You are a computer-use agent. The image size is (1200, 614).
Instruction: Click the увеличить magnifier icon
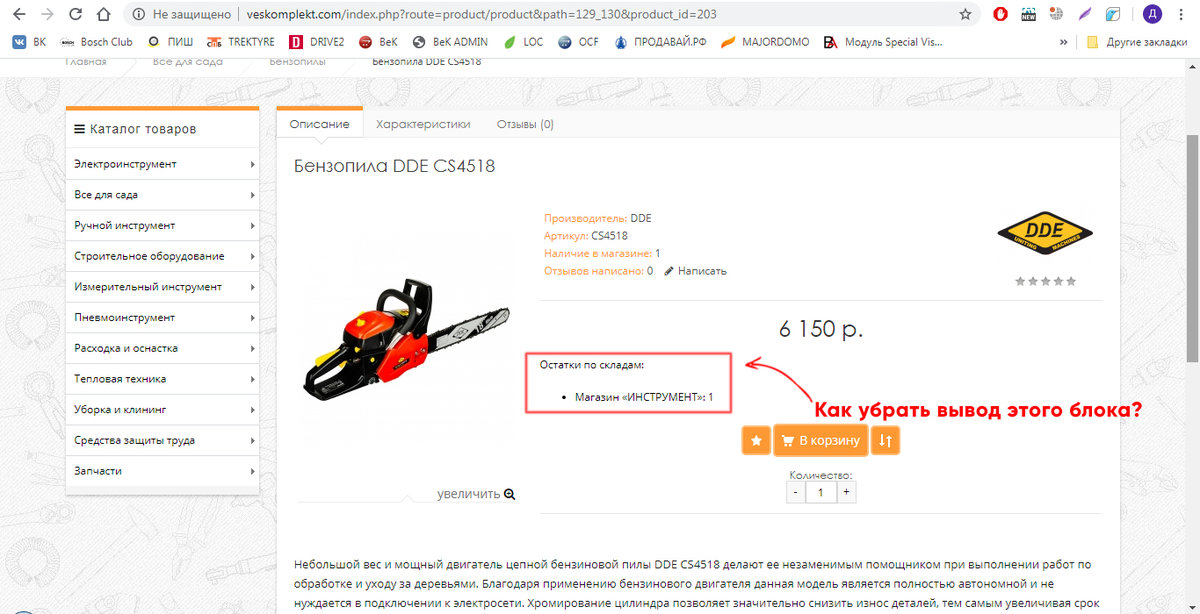(510, 494)
